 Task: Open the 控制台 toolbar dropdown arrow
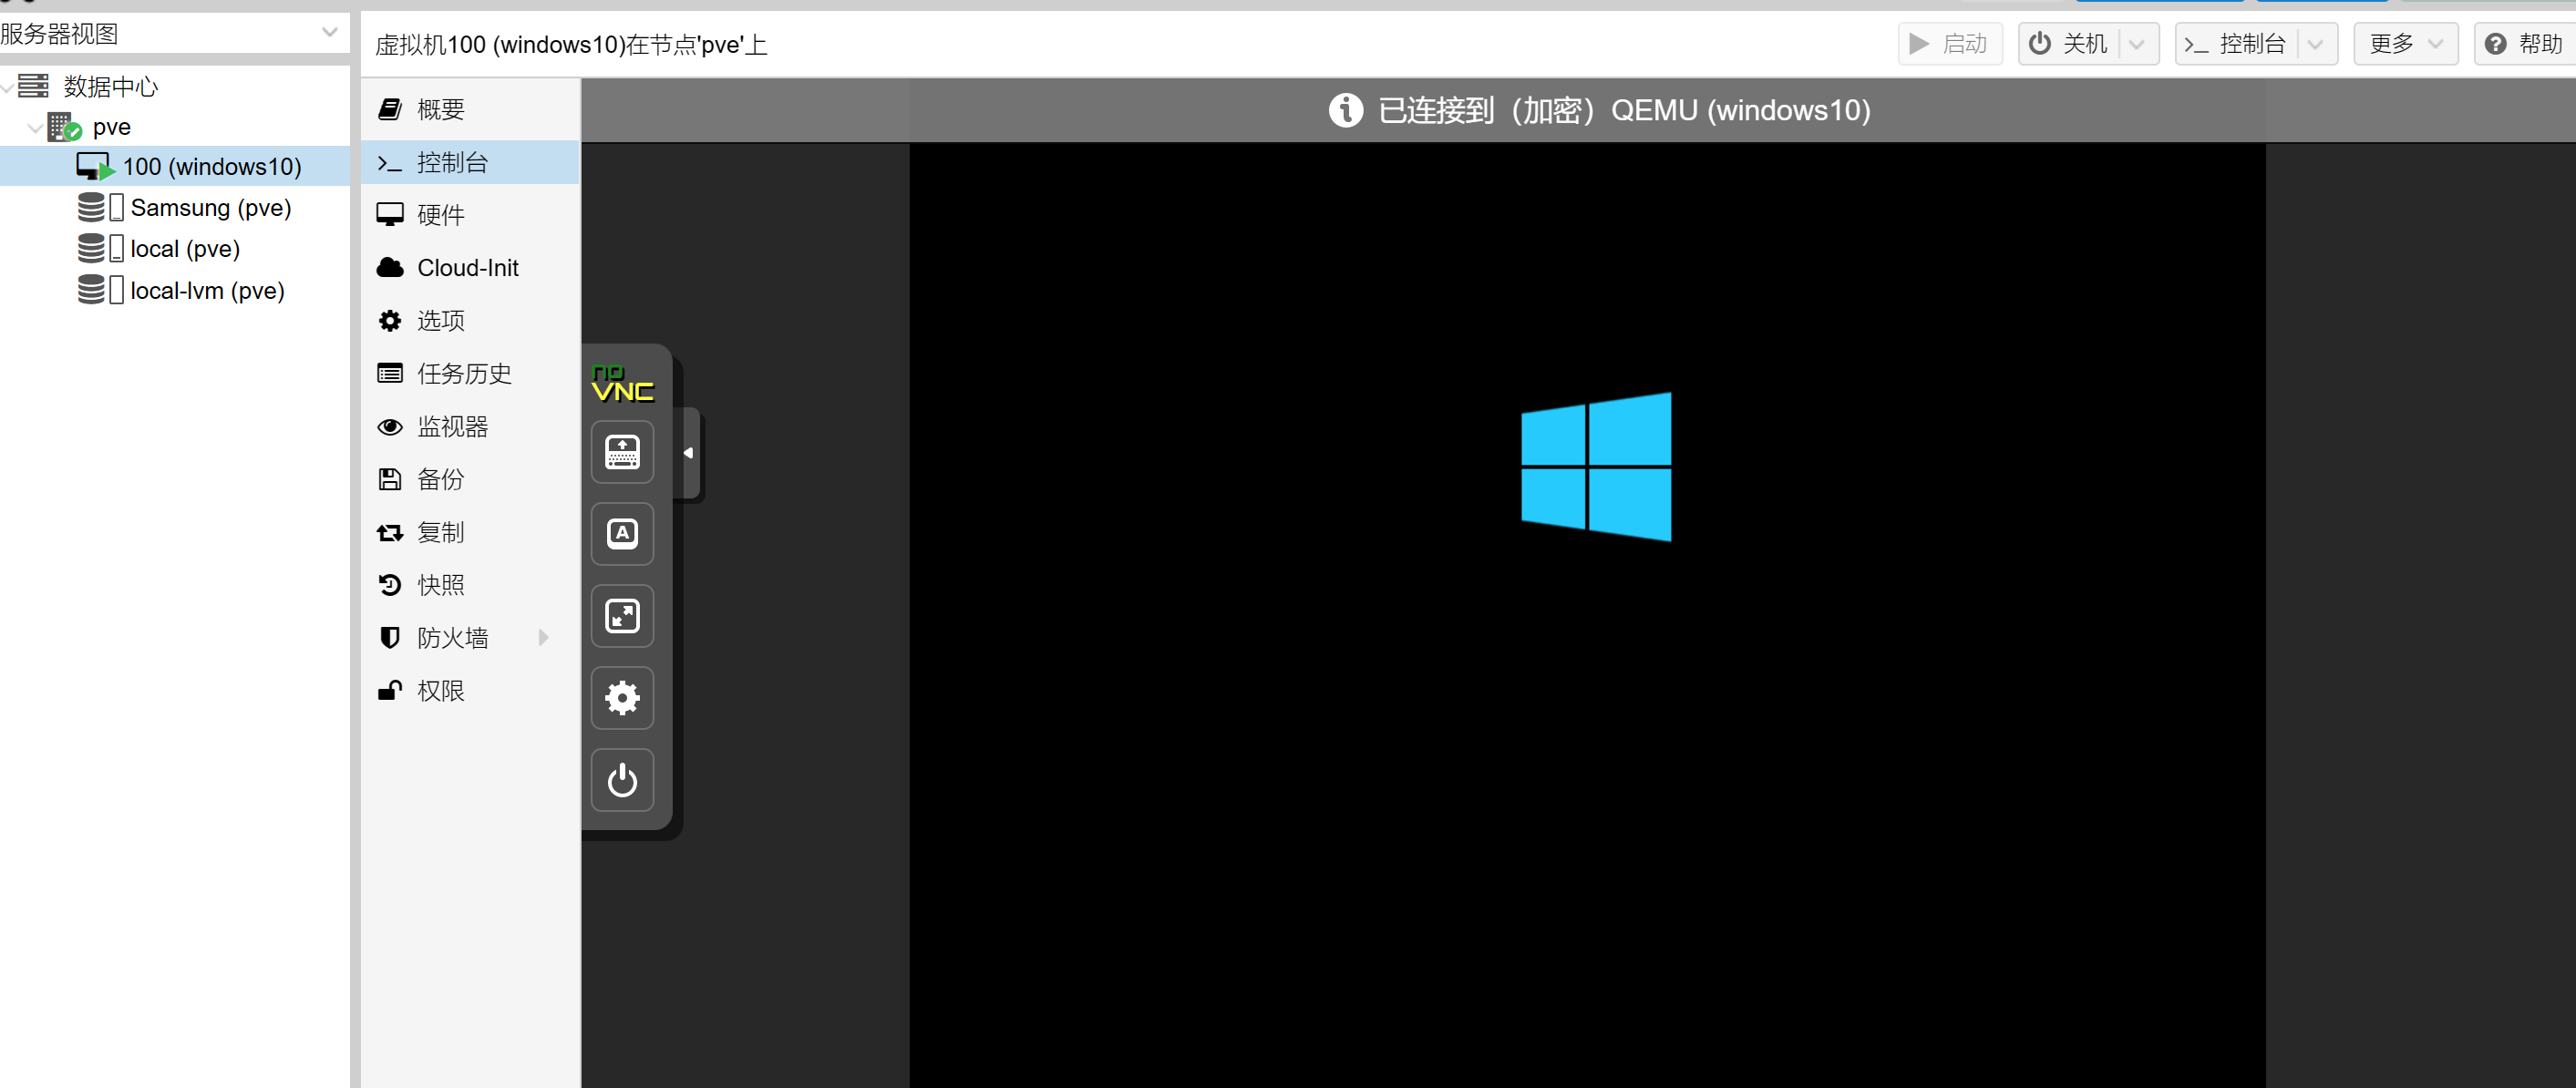(x=2316, y=44)
